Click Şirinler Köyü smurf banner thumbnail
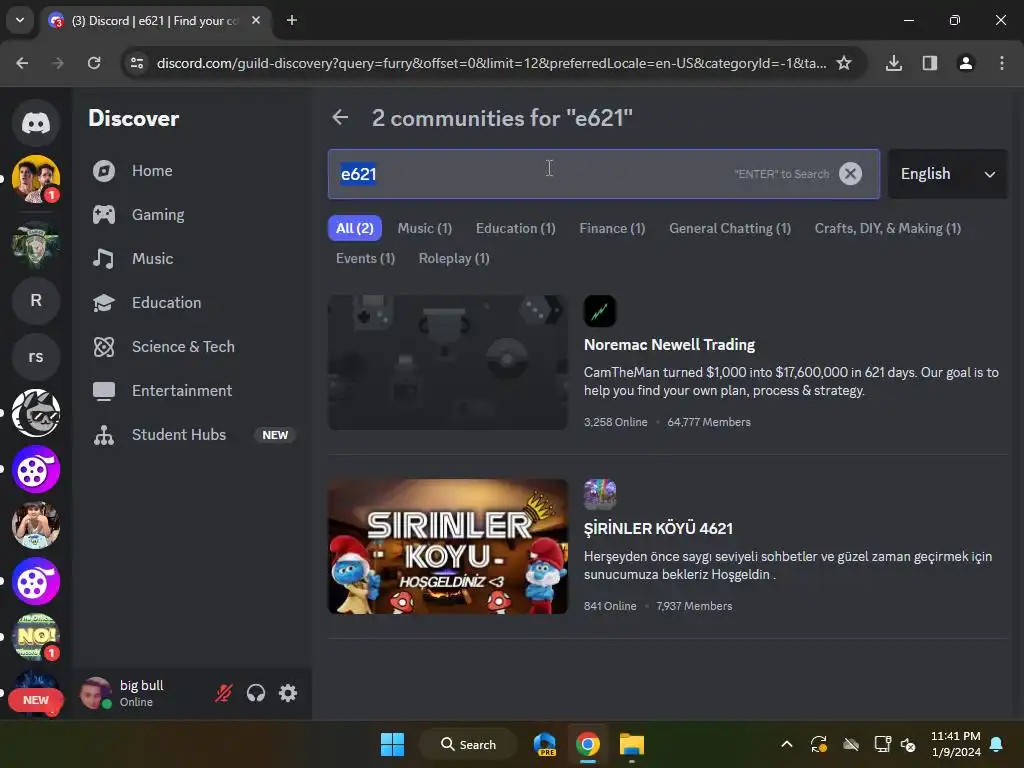The image size is (1024, 768). [447, 547]
